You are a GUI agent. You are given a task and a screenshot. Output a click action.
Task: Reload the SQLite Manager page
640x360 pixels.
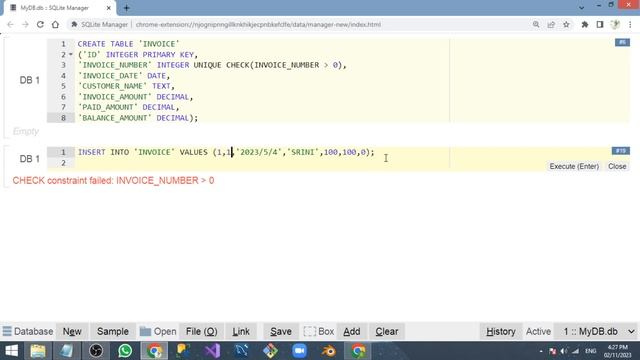click(x=40, y=24)
